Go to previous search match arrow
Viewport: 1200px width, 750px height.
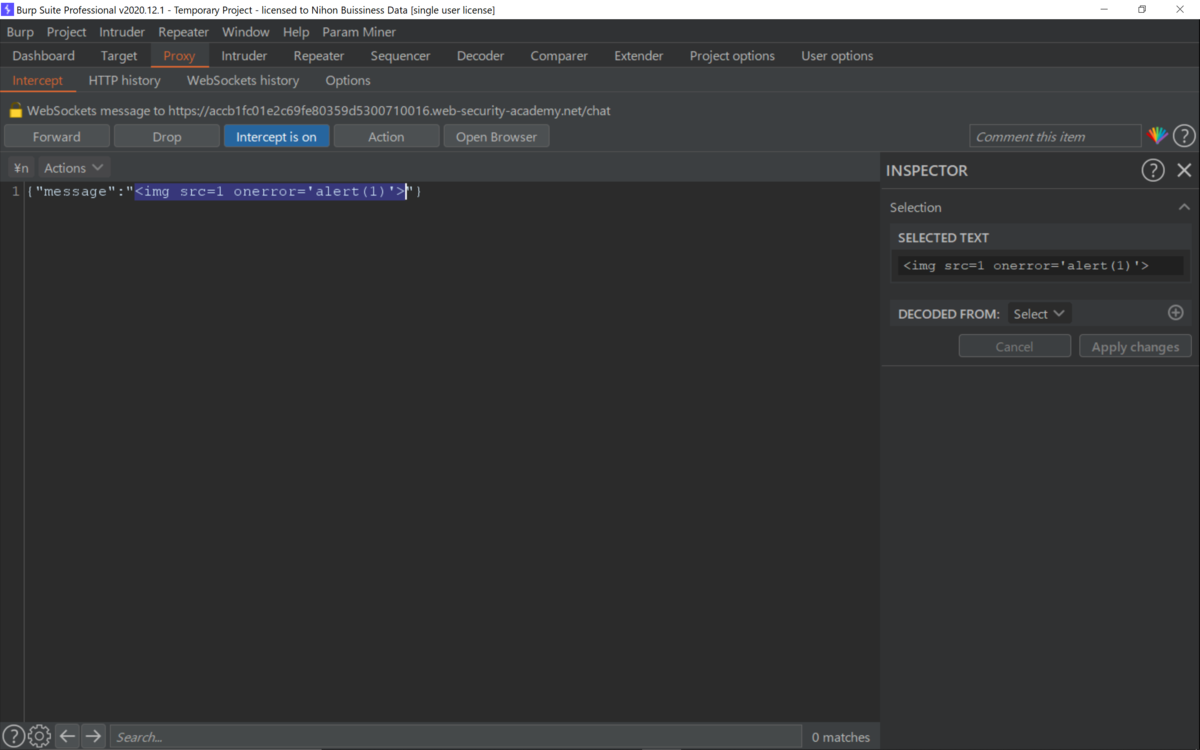click(x=67, y=736)
